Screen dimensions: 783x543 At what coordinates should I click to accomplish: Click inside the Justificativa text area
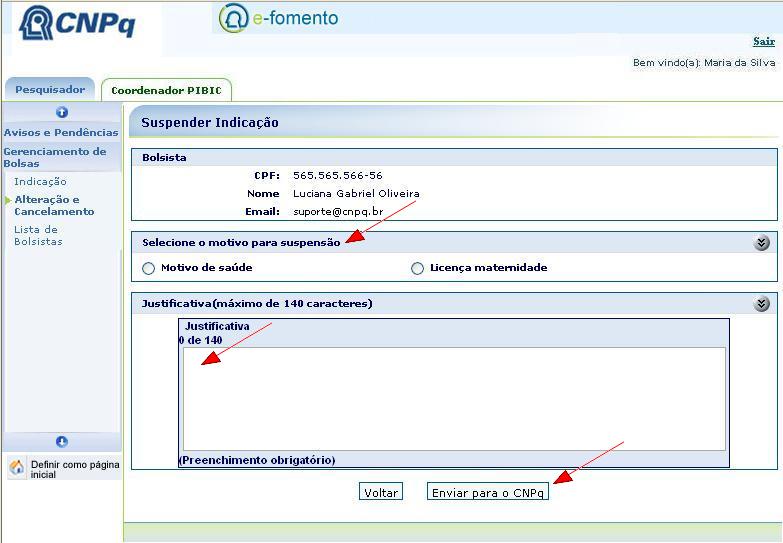point(454,398)
